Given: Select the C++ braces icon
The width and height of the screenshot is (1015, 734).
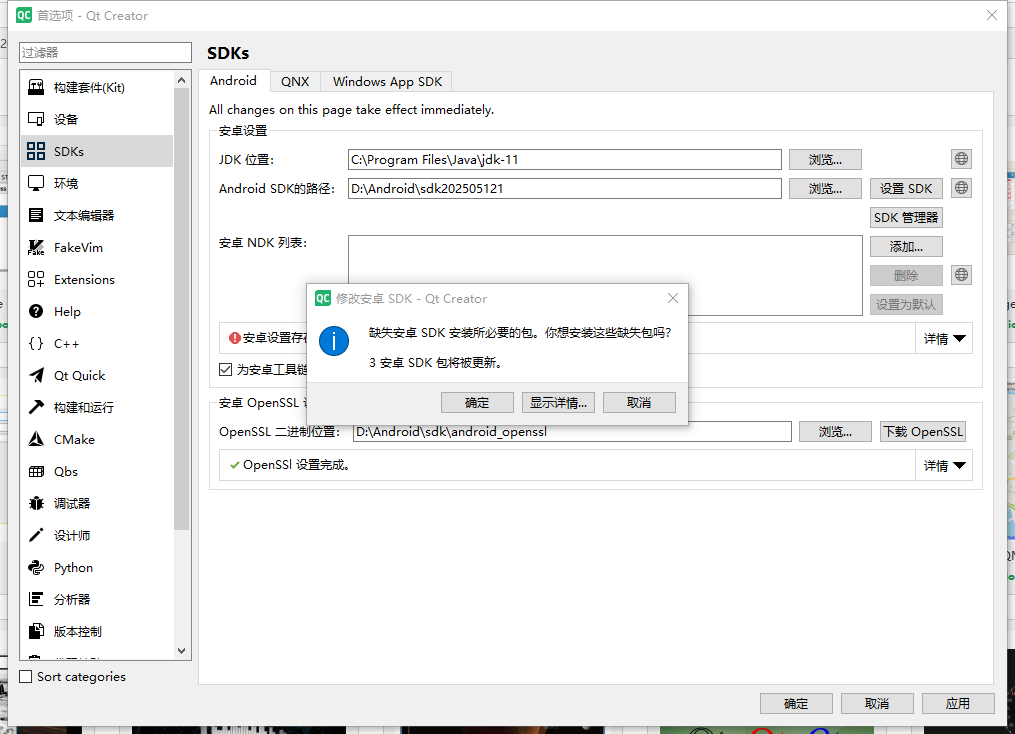Looking at the screenshot, I should coord(36,344).
